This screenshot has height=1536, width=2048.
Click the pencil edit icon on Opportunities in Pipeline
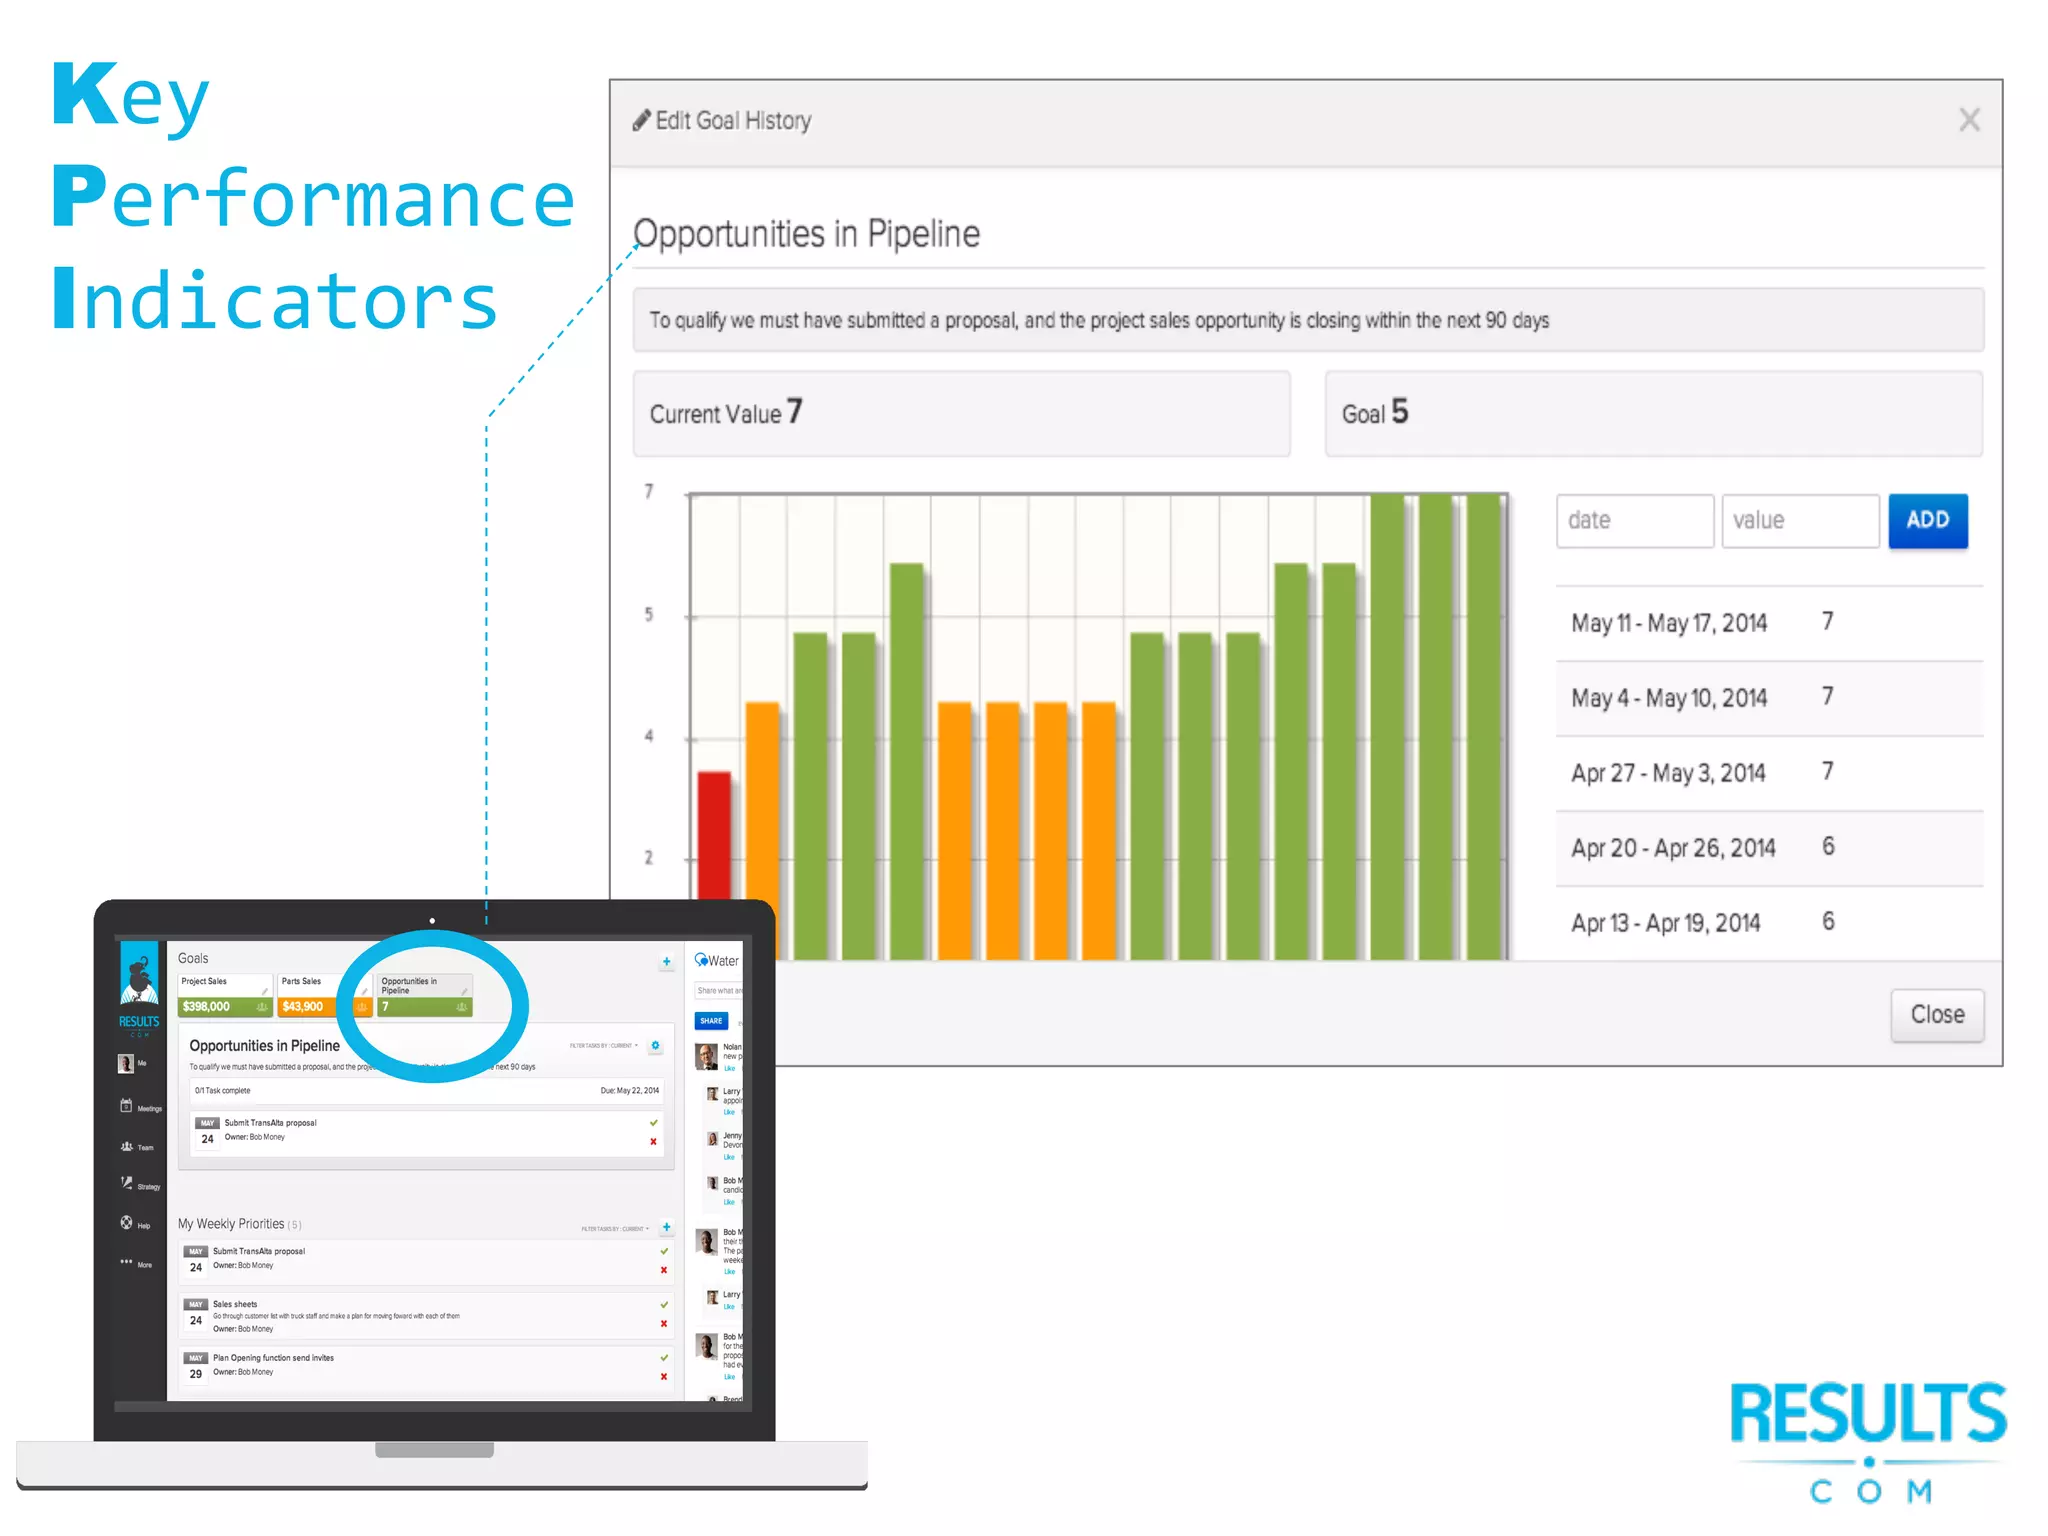click(x=464, y=991)
